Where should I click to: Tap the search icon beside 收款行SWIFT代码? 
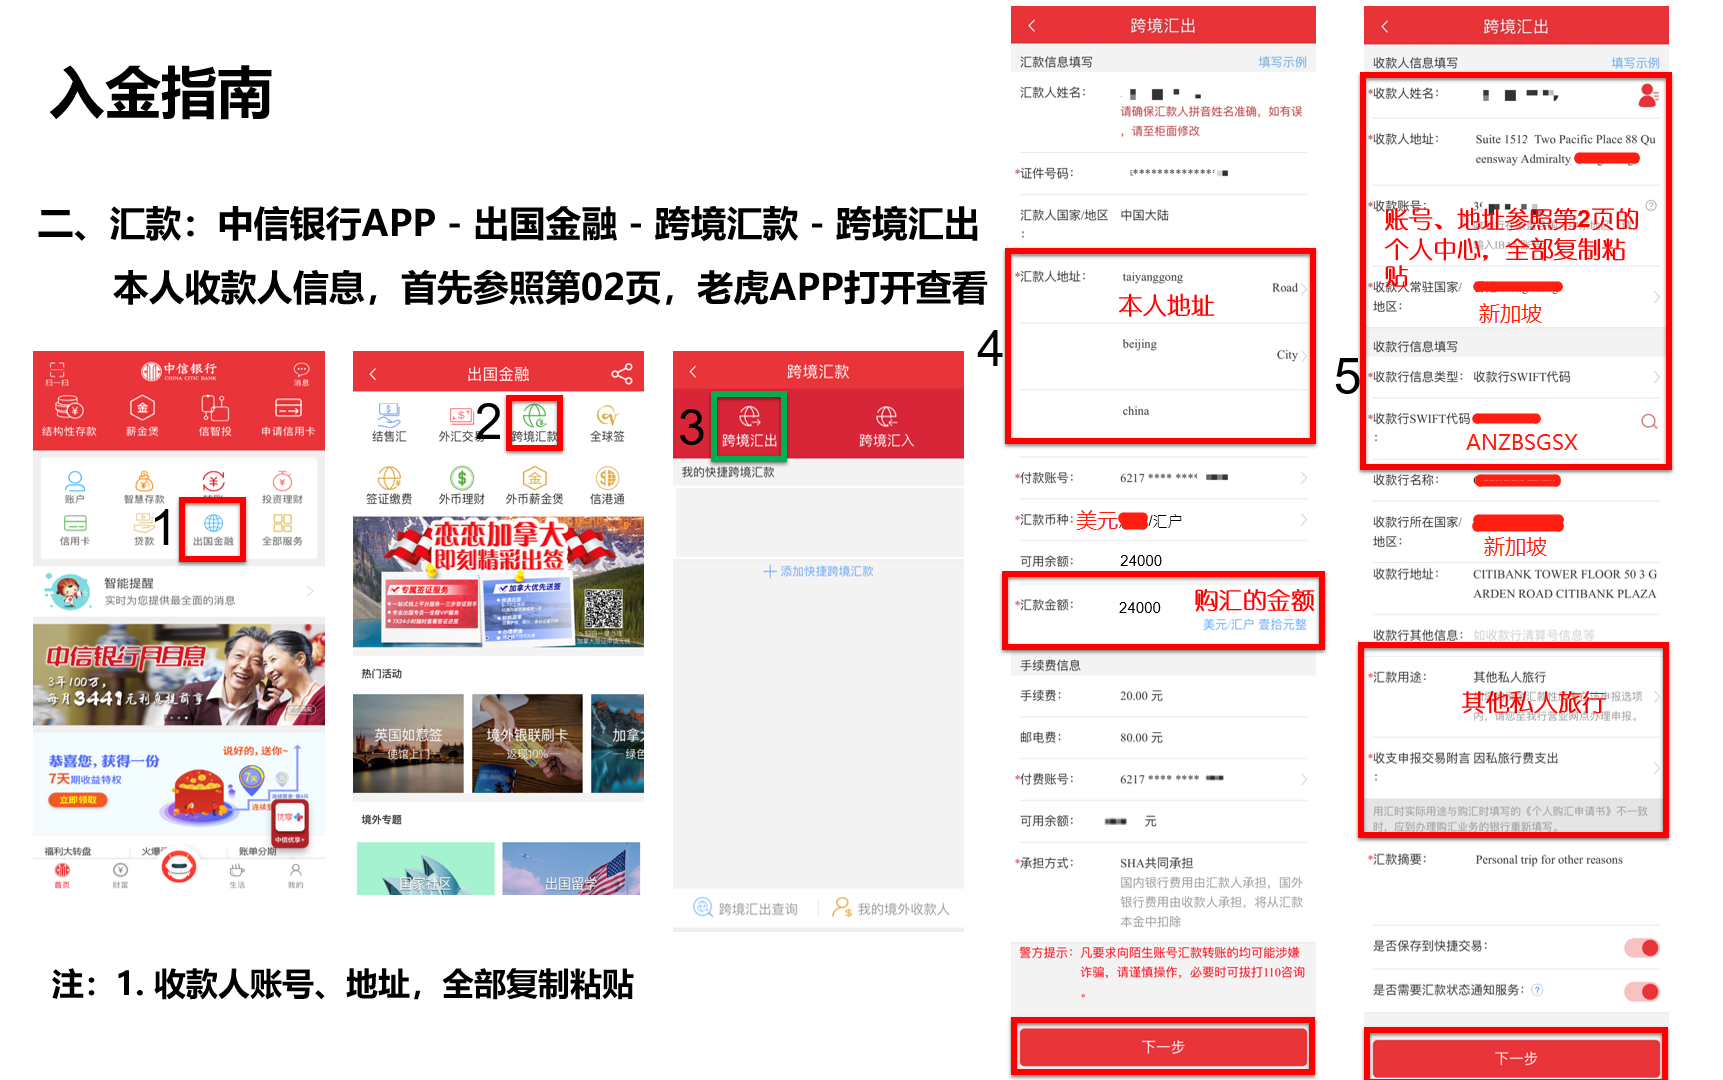point(1649,422)
